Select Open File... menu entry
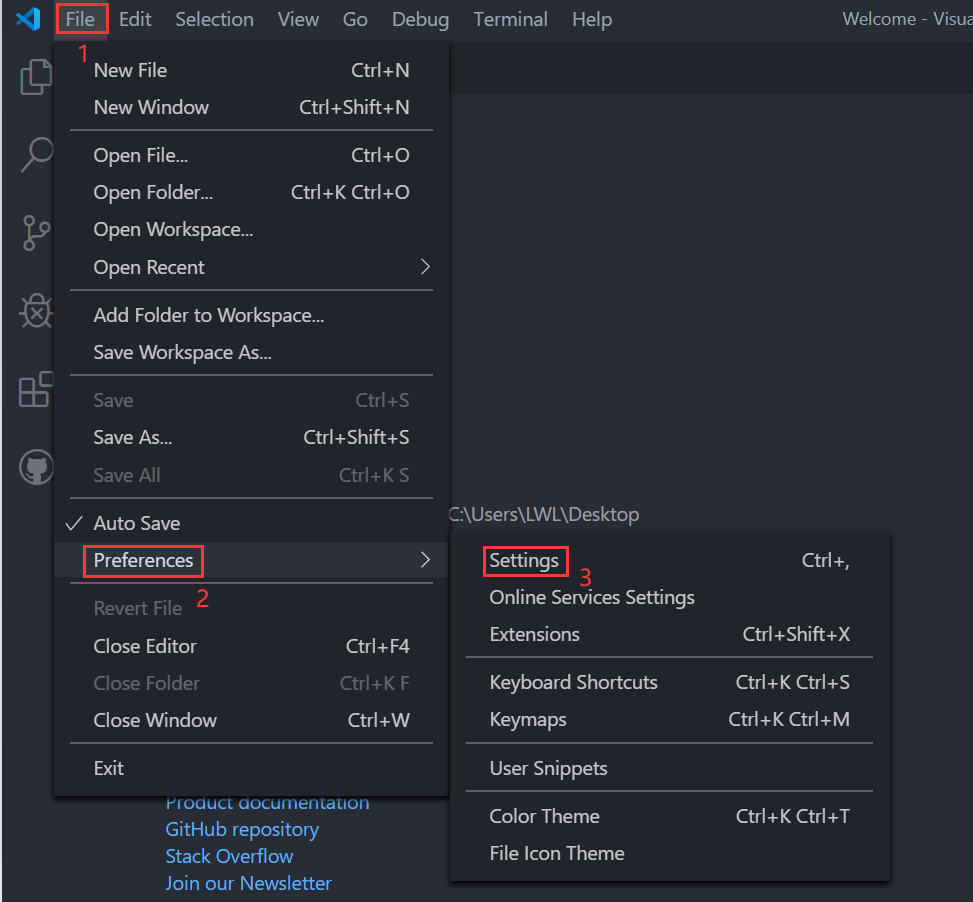 [251, 155]
